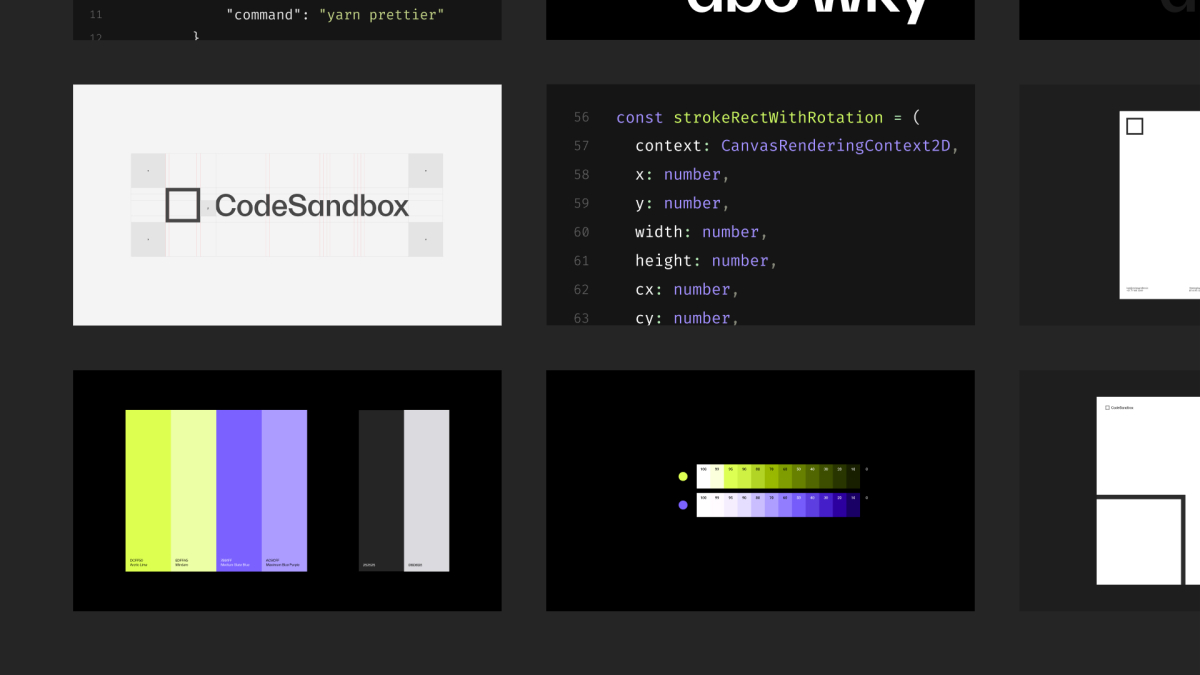Click the "command" key in the JSON snippet
Screen dimensions: 1200x675
(264, 15)
